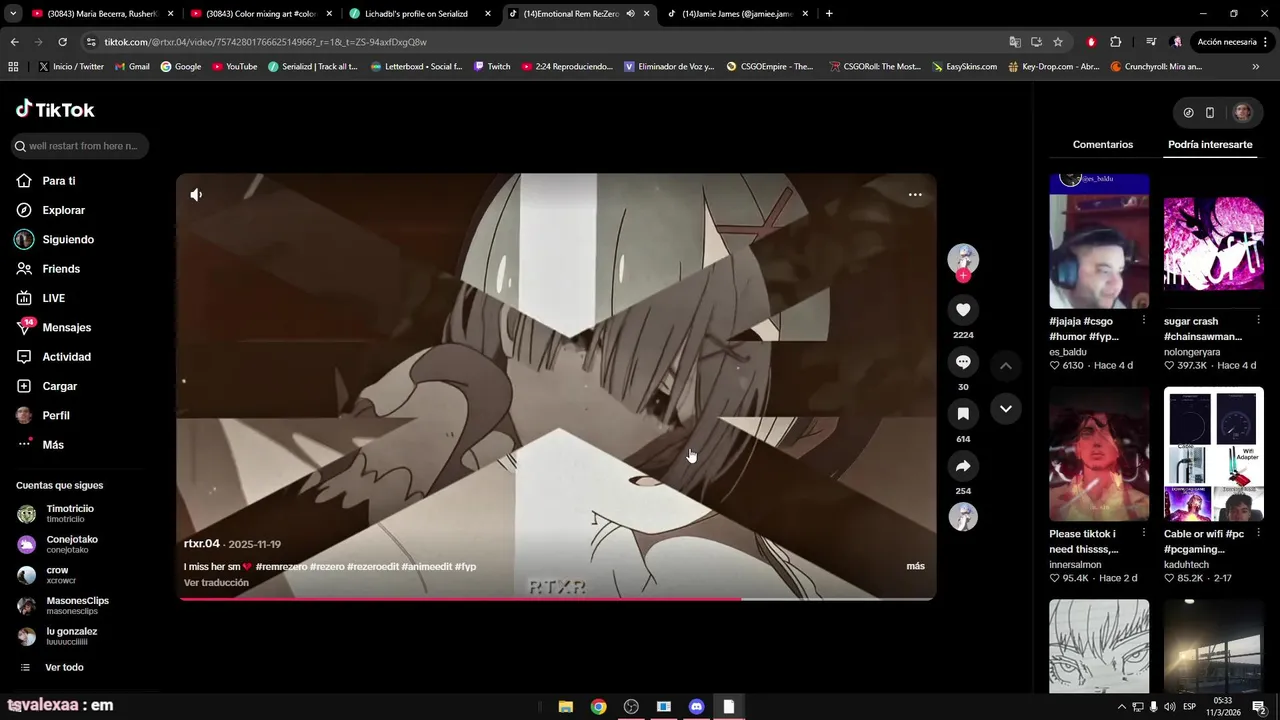Viewport: 1280px width, 720px height.
Task: Switch to the Comentarios tab
Action: pos(1103,145)
